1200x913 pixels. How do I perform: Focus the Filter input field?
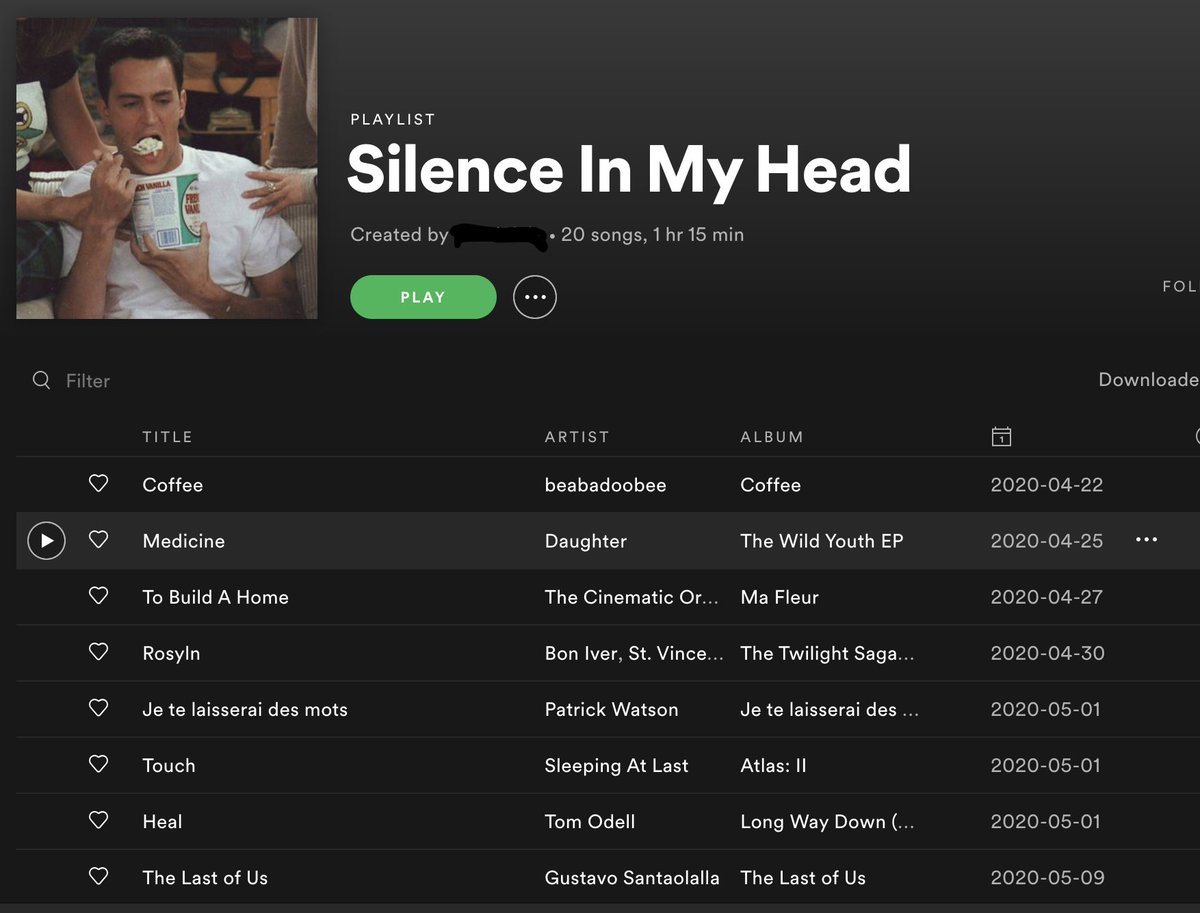click(x=88, y=381)
